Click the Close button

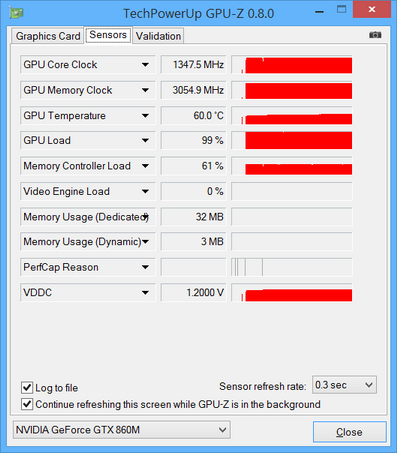[349, 432]
